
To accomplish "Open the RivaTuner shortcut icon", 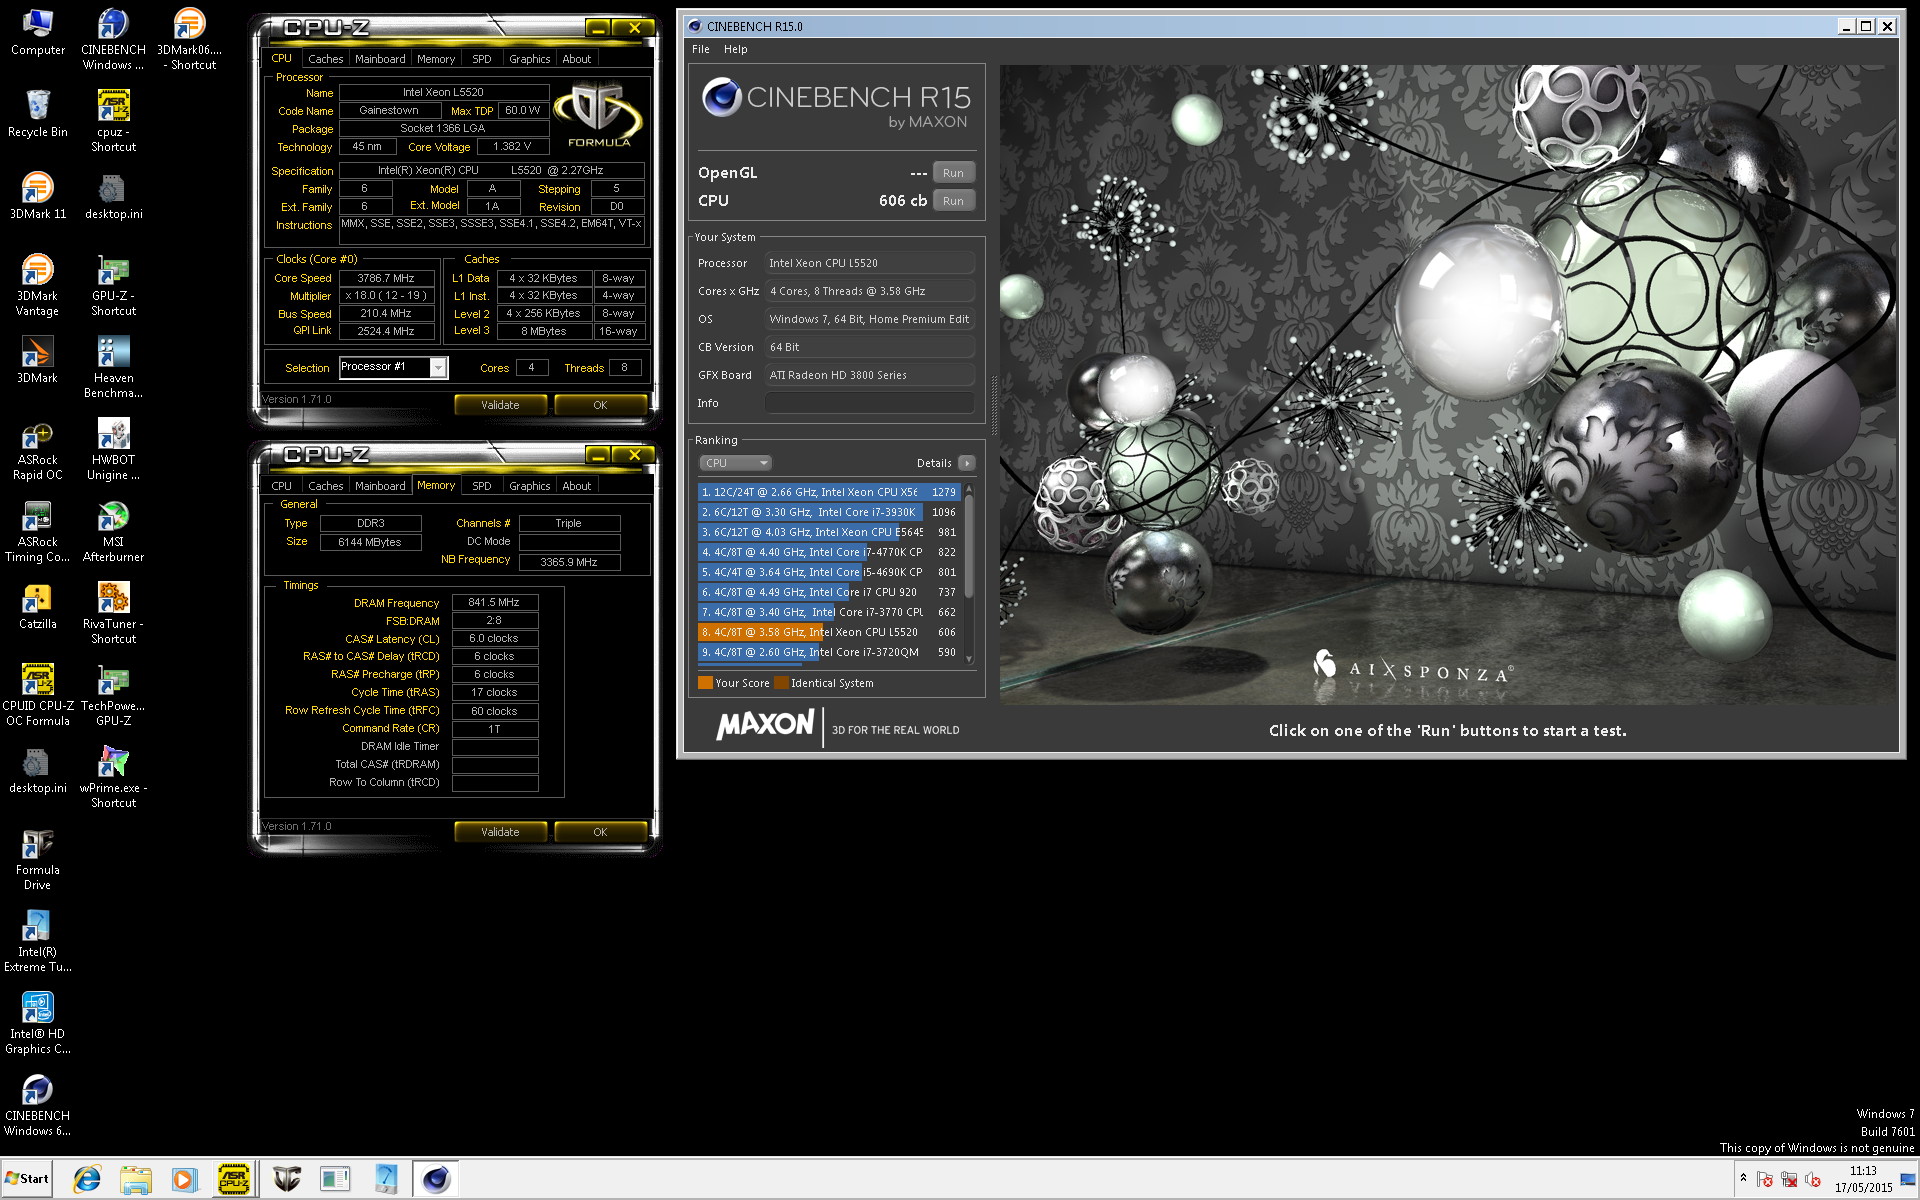I will coord(113,614).
